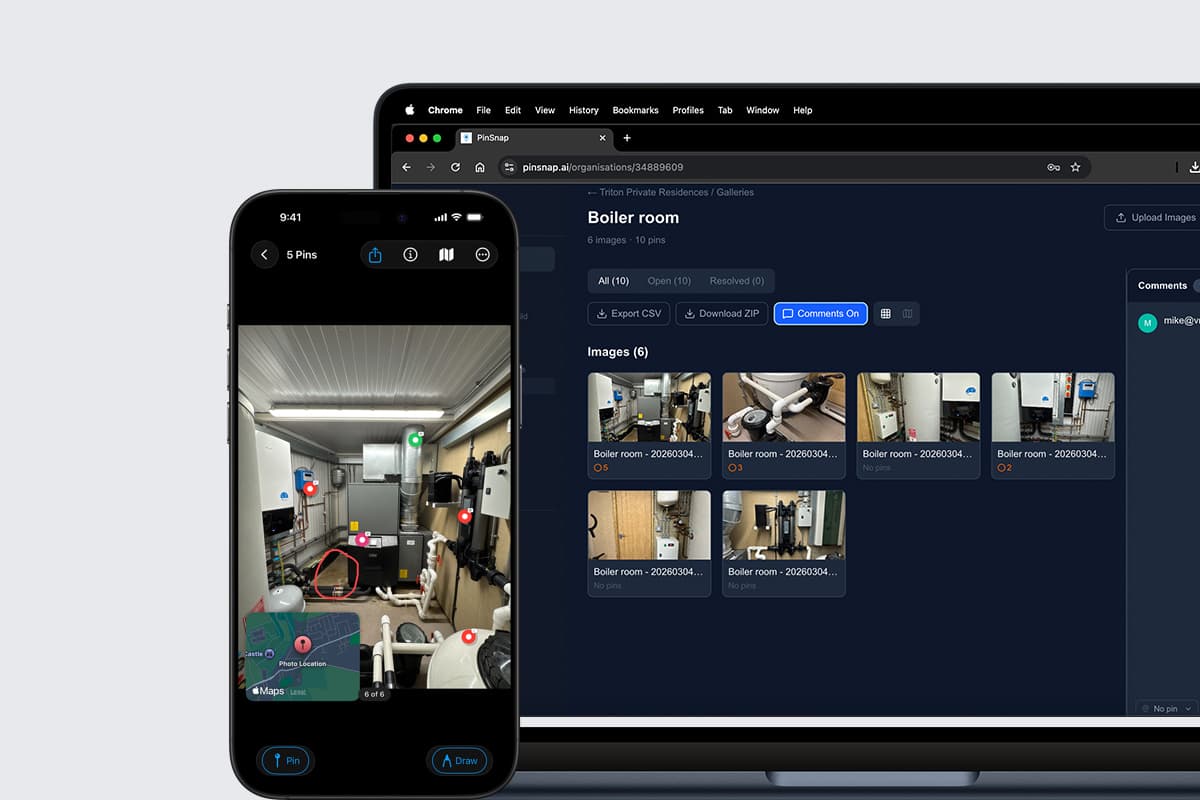Open the map view icon on the phone
1200x800 pixels.
(446, 254)
